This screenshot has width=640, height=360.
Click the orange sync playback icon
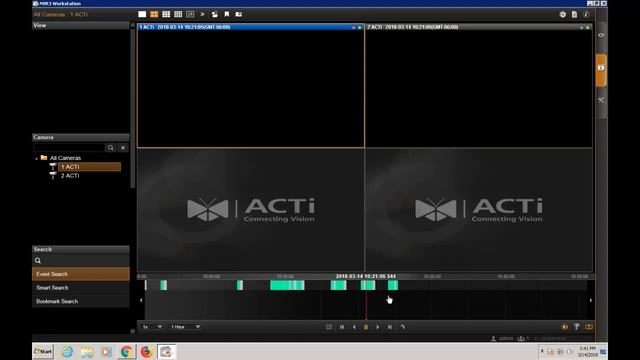tap(589, 327)
